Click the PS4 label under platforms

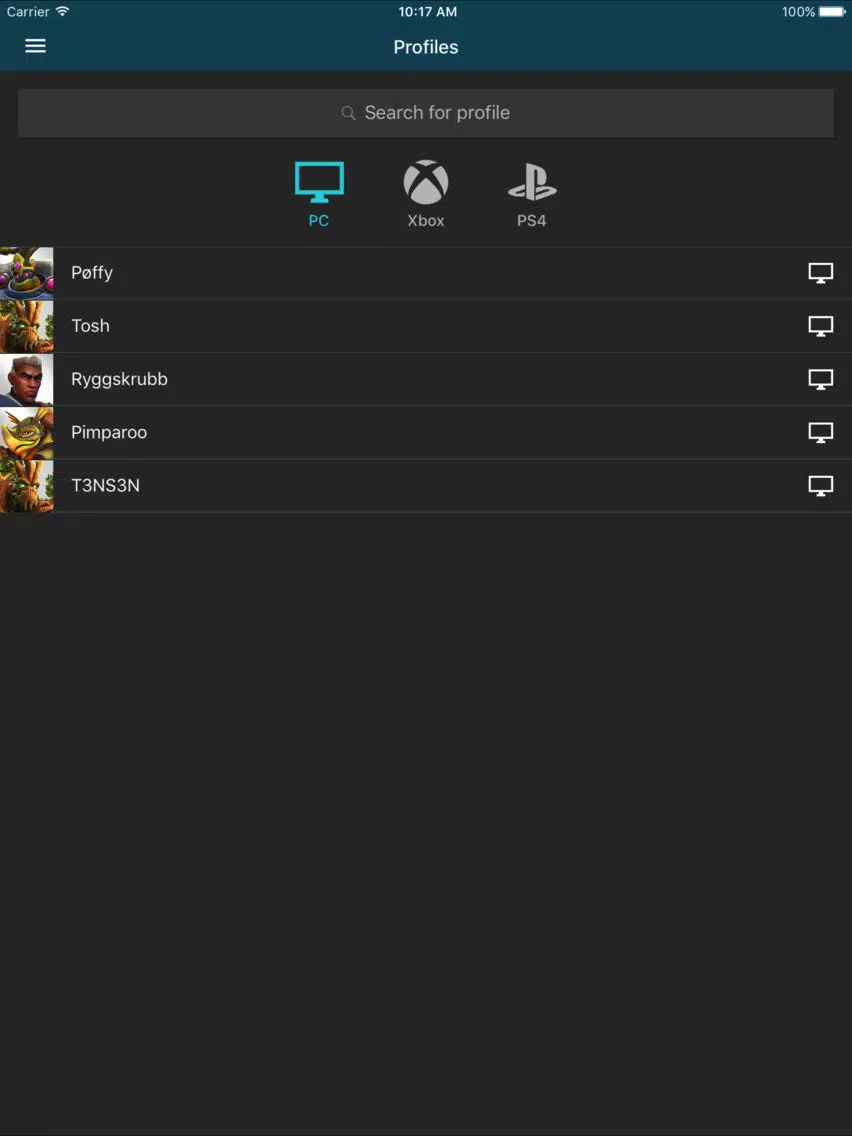coord(532,221)
